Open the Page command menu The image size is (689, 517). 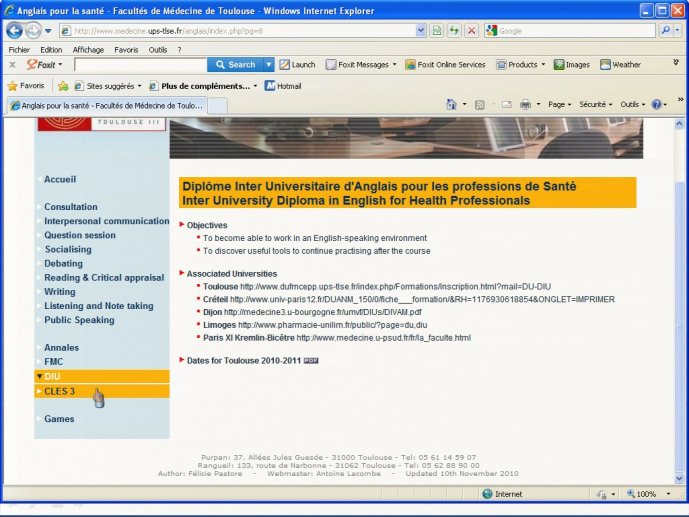tap(559, 105)
